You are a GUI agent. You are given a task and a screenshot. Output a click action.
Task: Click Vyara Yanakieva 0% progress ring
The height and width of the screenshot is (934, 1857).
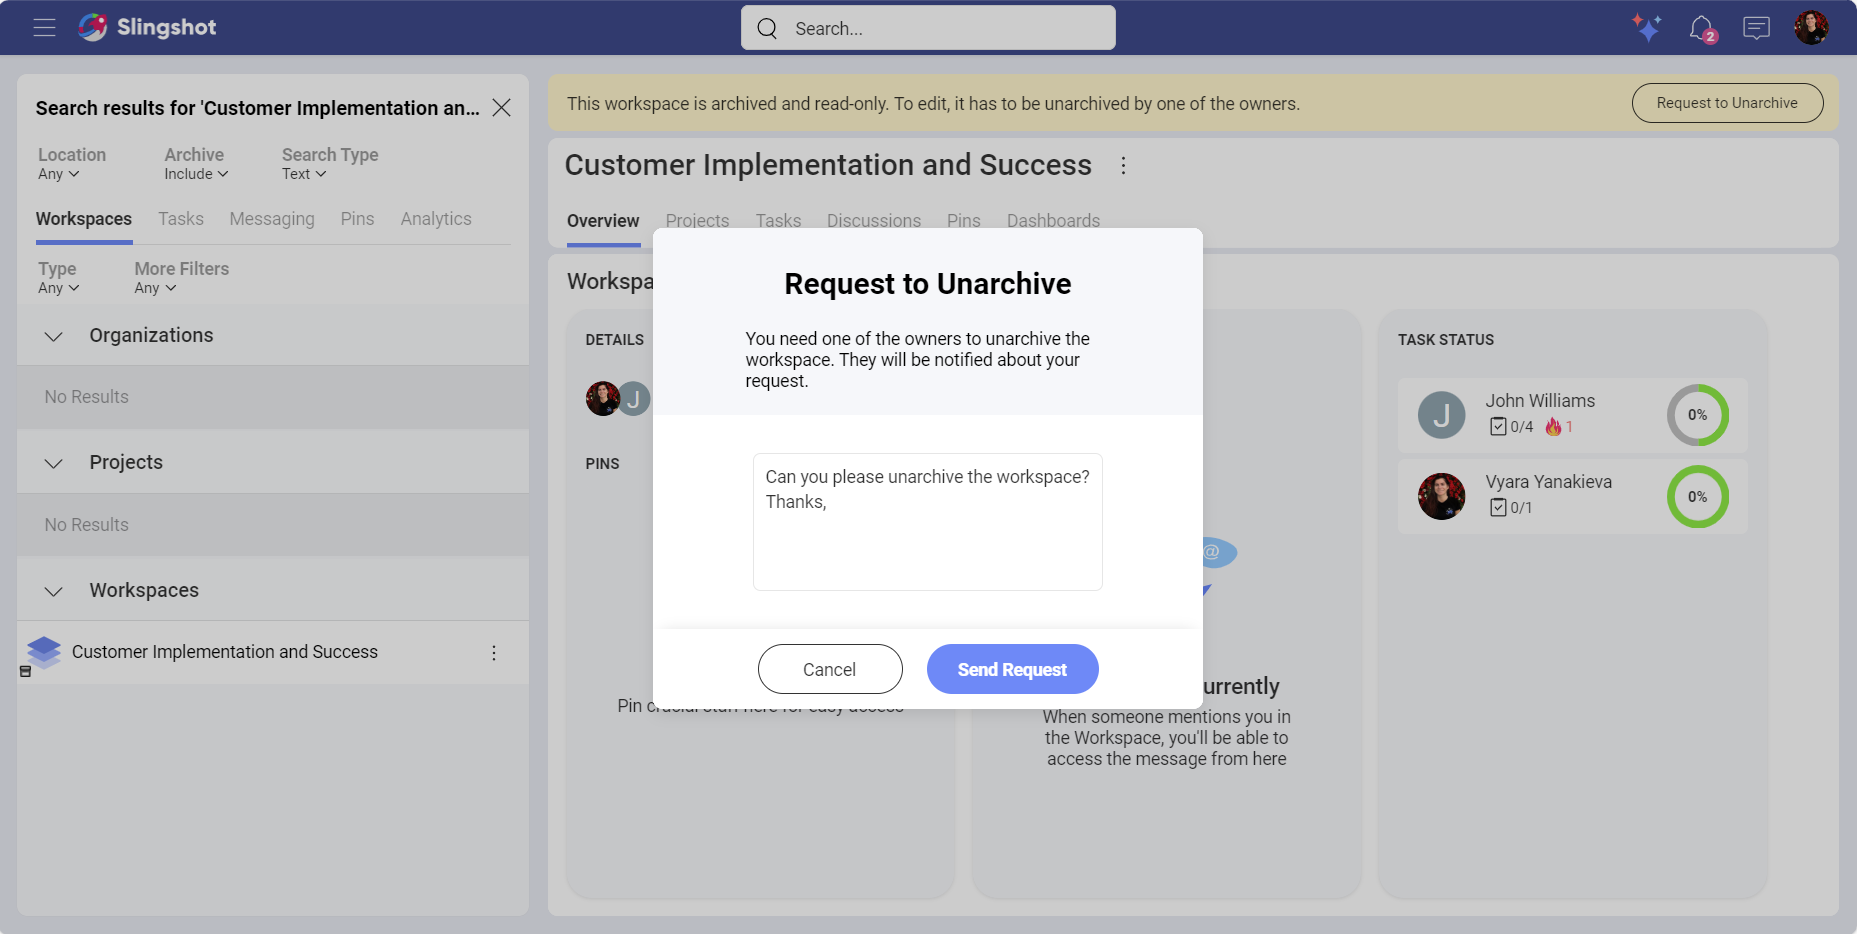coord(1697,496)
